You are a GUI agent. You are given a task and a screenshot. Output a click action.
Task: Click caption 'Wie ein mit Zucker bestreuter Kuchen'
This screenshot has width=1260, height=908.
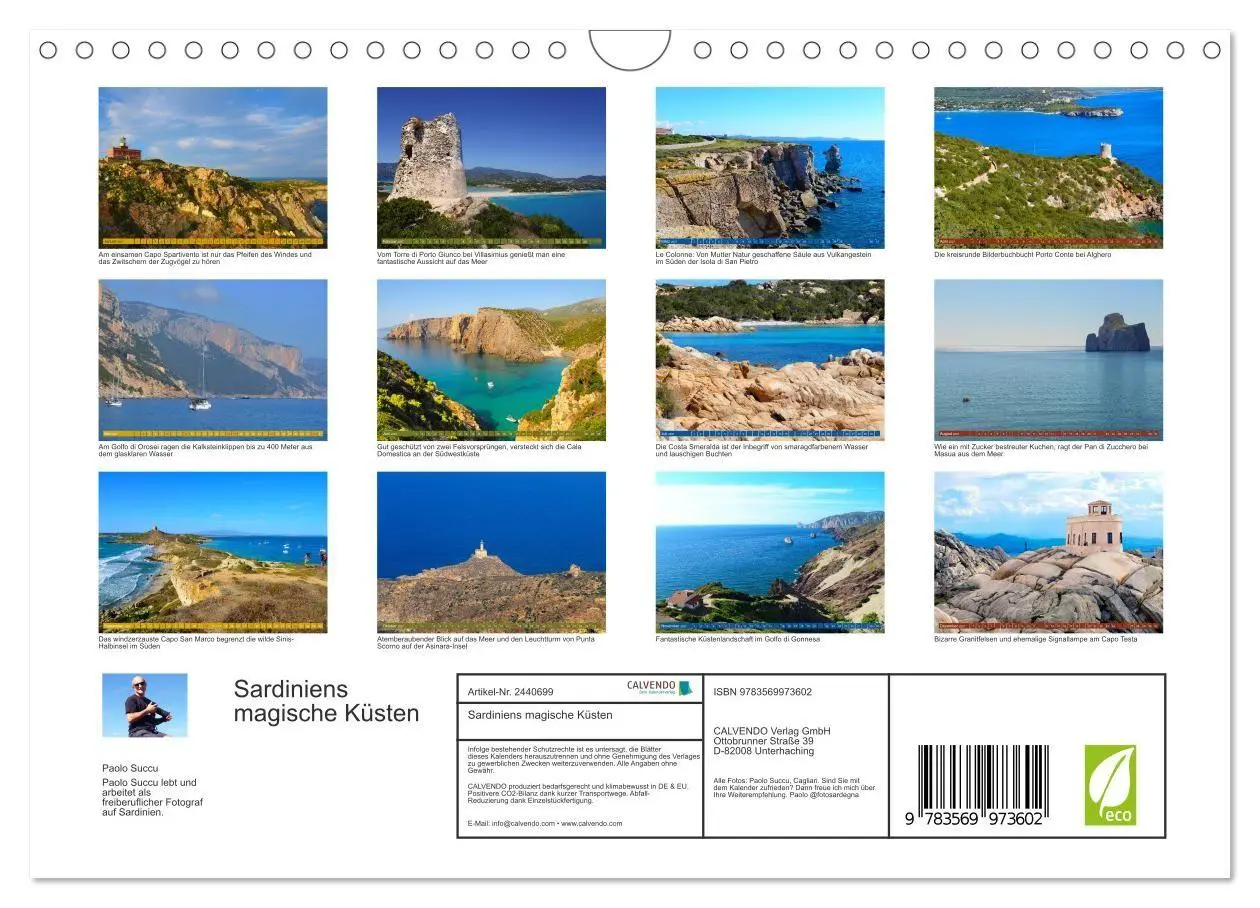pos(1041,451)
